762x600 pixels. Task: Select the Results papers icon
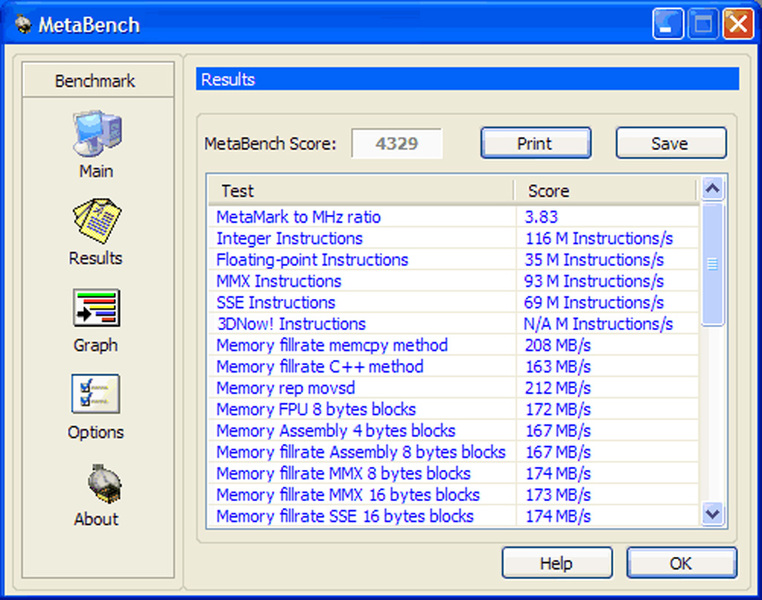click(97, 221)
